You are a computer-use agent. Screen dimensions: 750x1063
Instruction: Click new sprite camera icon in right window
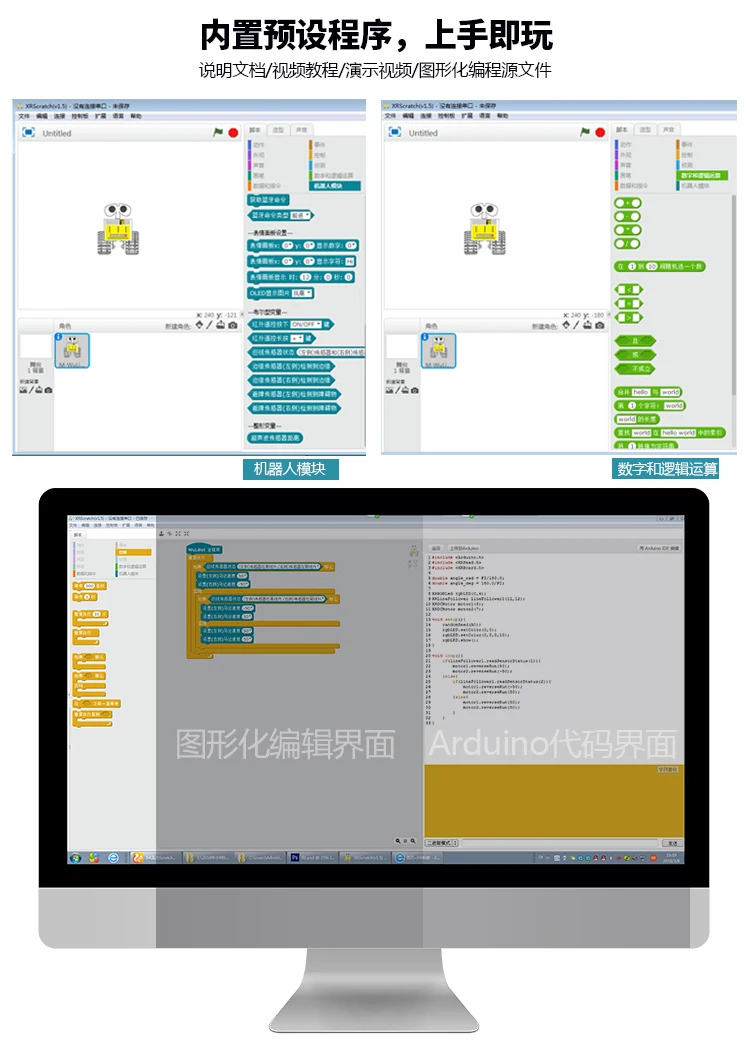(x=599, y=325)
